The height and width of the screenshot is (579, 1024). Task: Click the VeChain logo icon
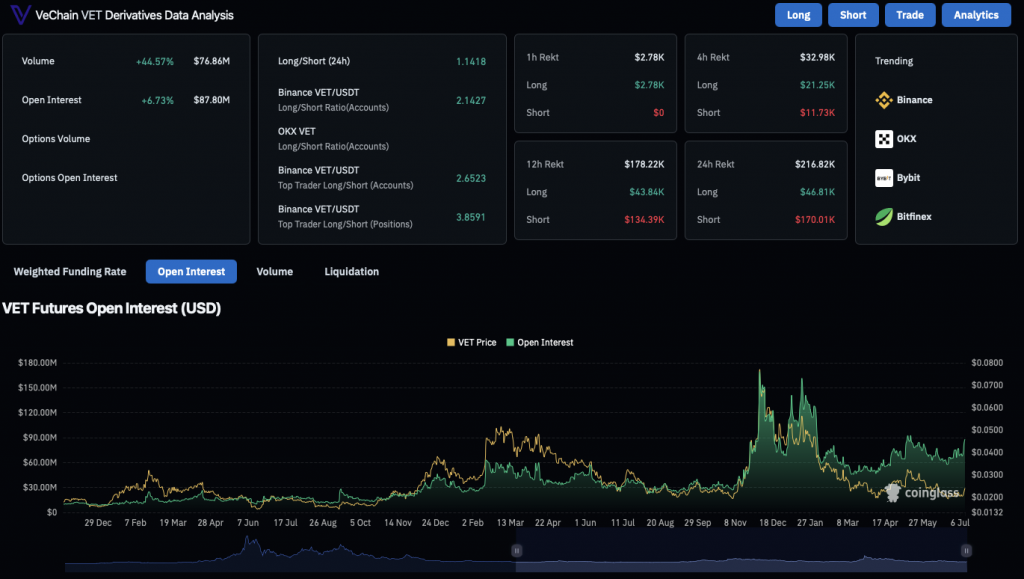pos(17,15)
